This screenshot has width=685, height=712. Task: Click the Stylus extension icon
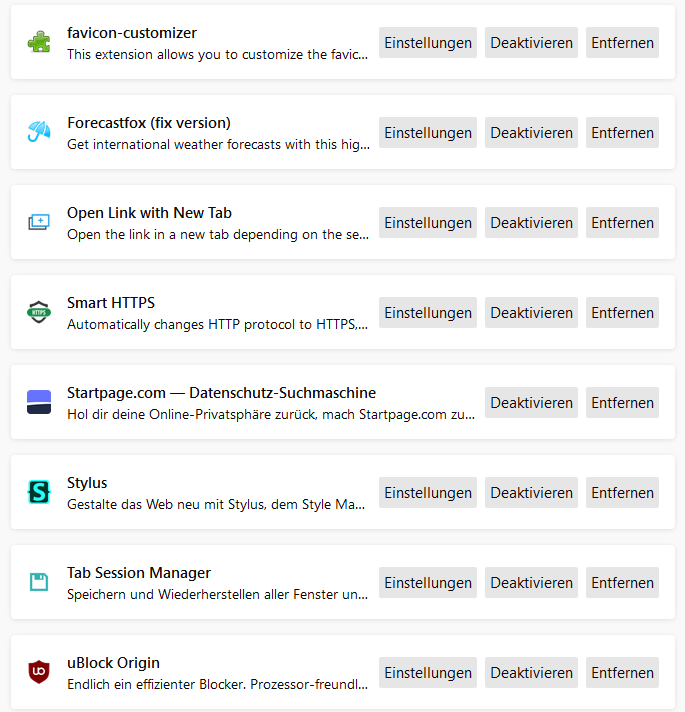[39, 493]
